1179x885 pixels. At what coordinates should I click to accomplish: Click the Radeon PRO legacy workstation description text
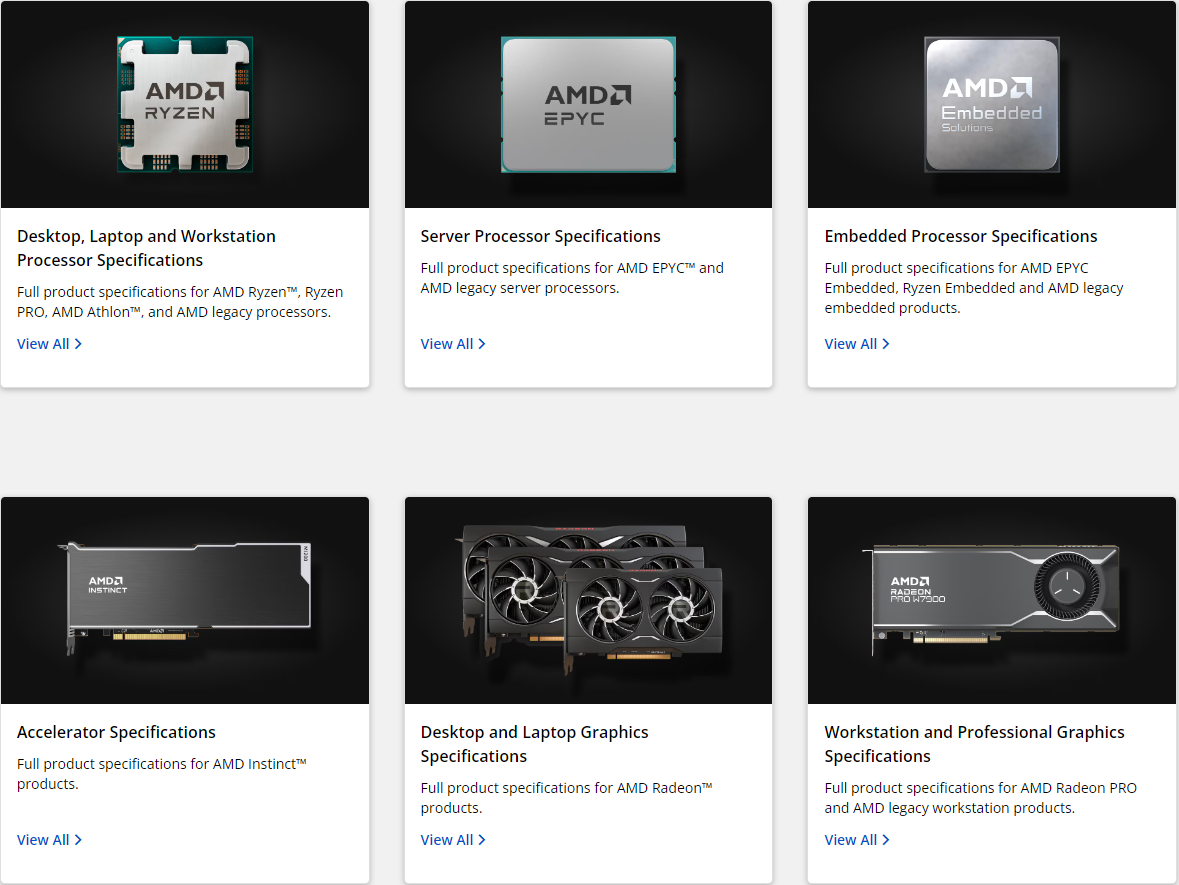[980, 798]
